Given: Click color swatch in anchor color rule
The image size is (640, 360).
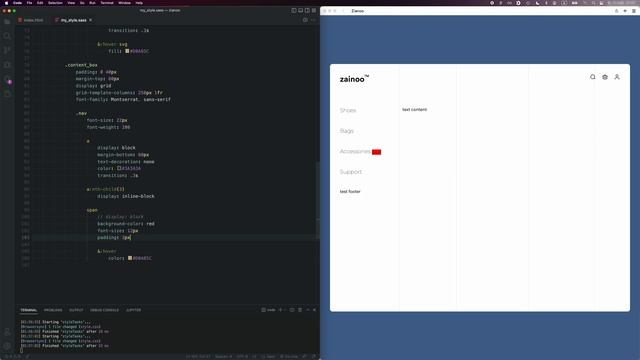Looking at the screenshot, I should click(x=119, y=168).
